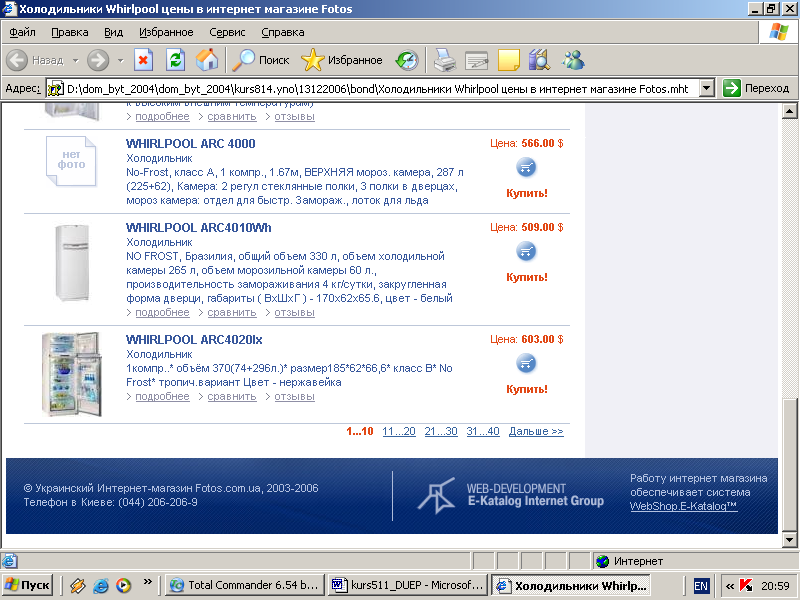
Task: Click Купить! for WHIRLPOOL ARC4020Ix
Action: (x=527, y=389)
